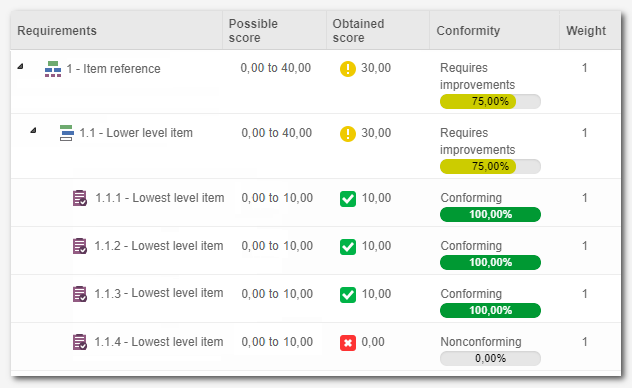The image size is (632, 388).
Task: Click weight value 1 of Item reference
Action: [584, 68]
